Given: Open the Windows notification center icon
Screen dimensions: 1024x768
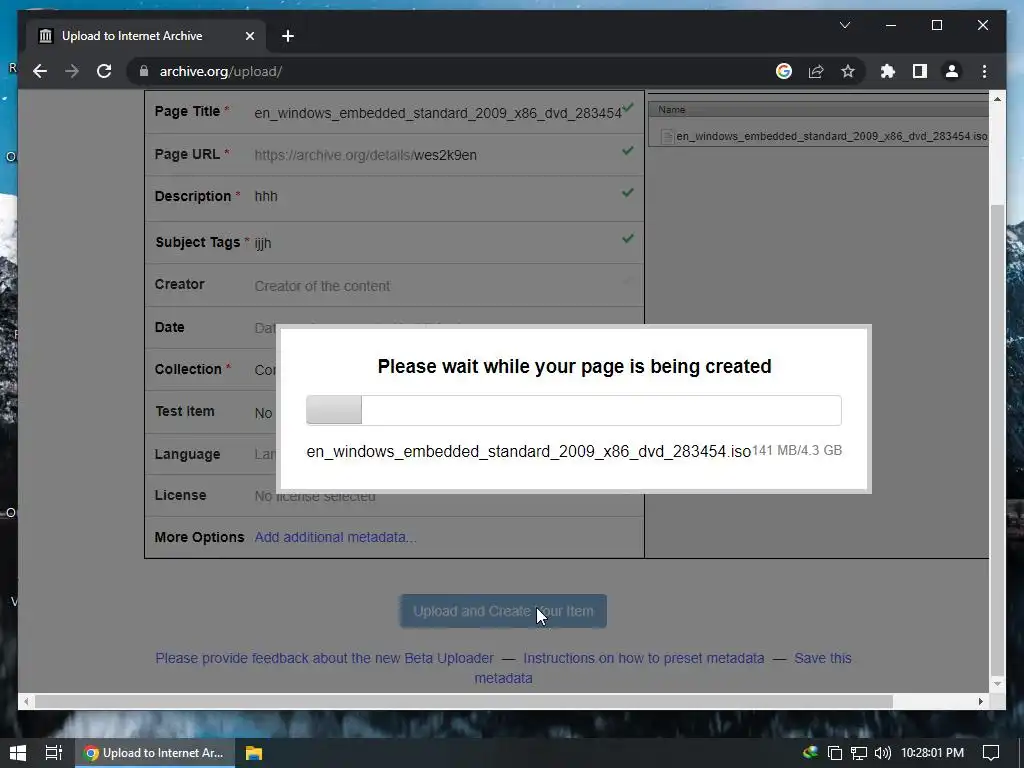Looking at the screenshot, I should click(x=991, y=753).
